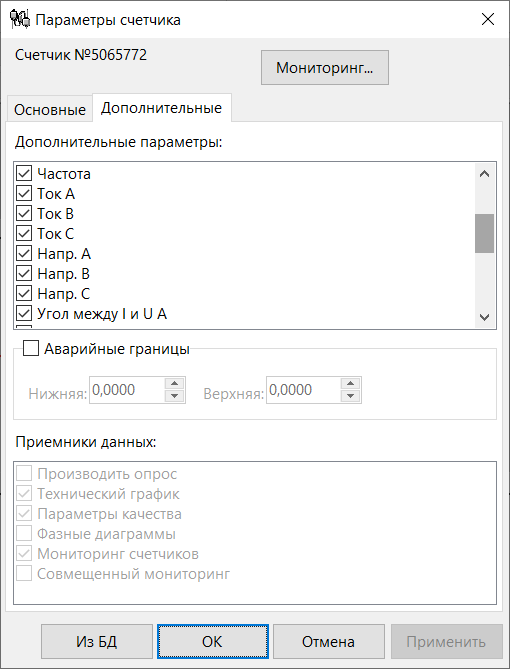The width and height of the screenshot is (510, 669).
Task: Click the Из БД button
Action: click(97, 642)
